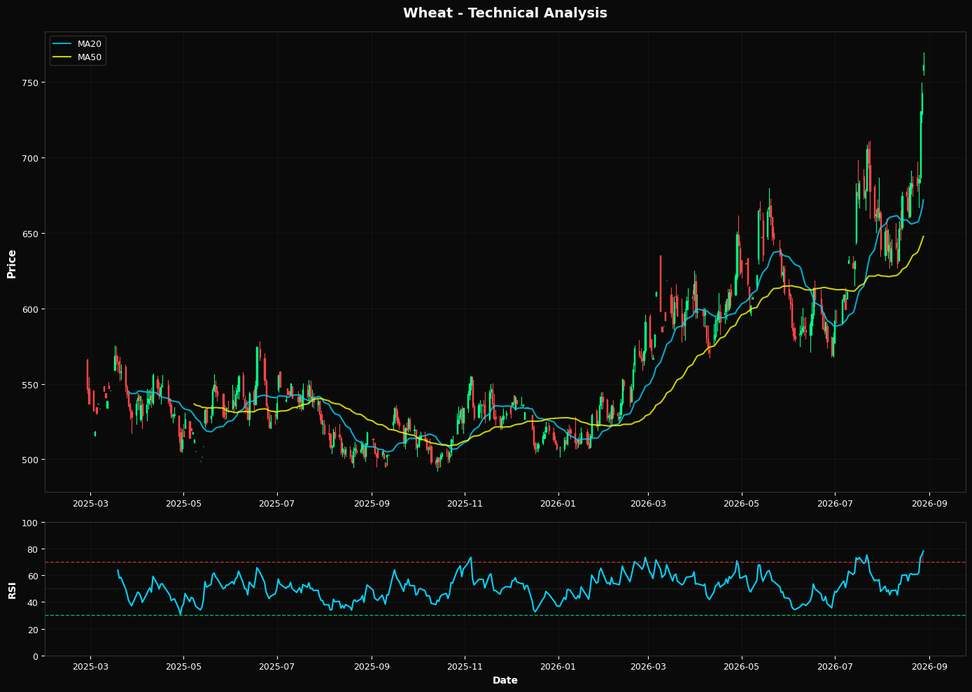Click the 2026-01 date tick under price chart
Image resolution: width=972 pixels, height=692 pixels.
point(558,503)
